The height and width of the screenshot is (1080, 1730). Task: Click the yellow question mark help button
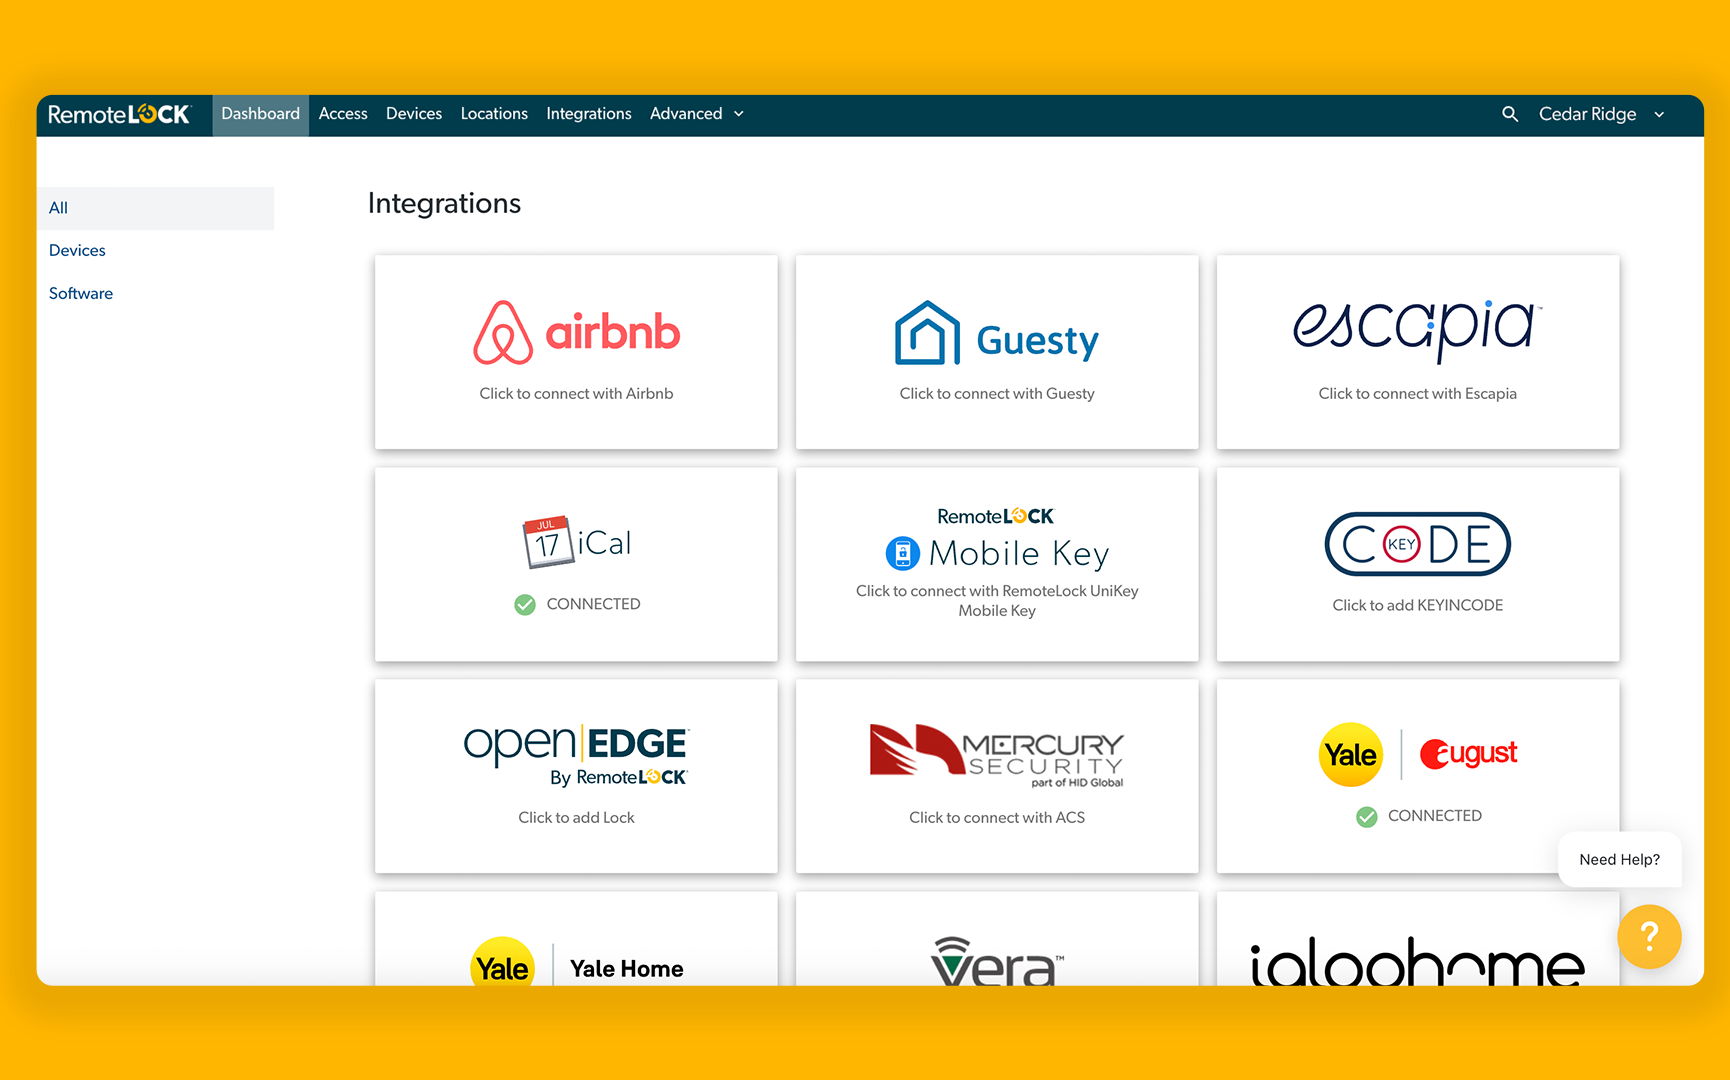[1649, 936]
